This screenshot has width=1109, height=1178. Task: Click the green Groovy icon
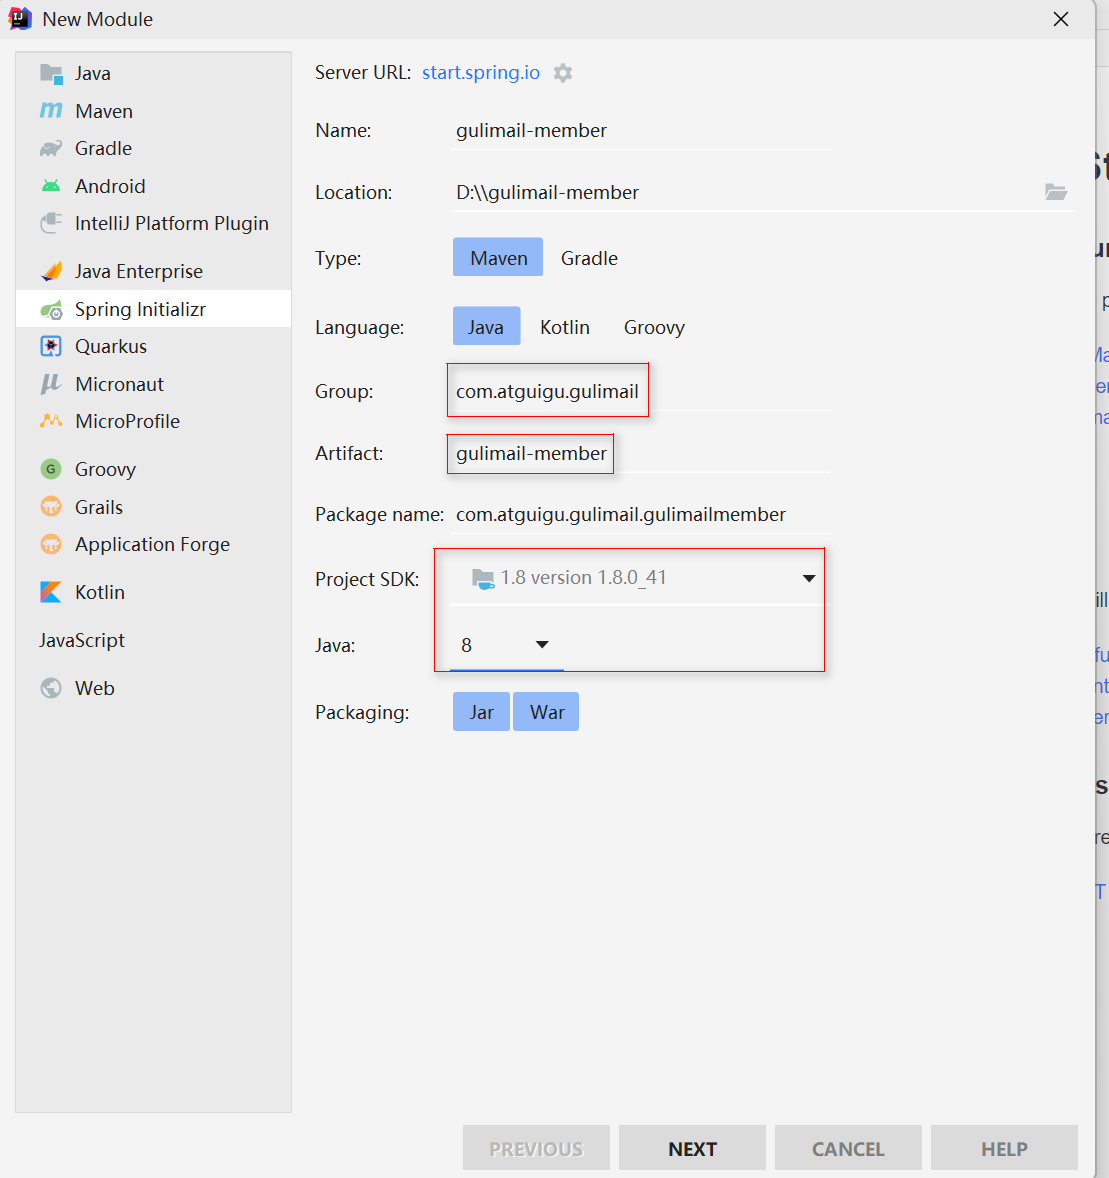(51, 470)
